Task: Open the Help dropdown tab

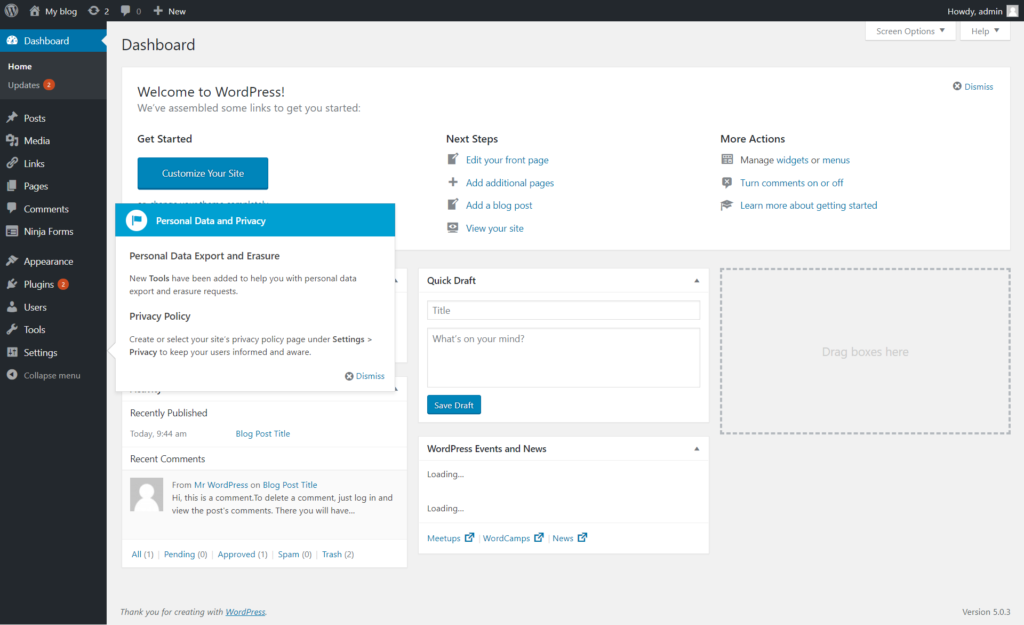Action: (x=985, y=31)
